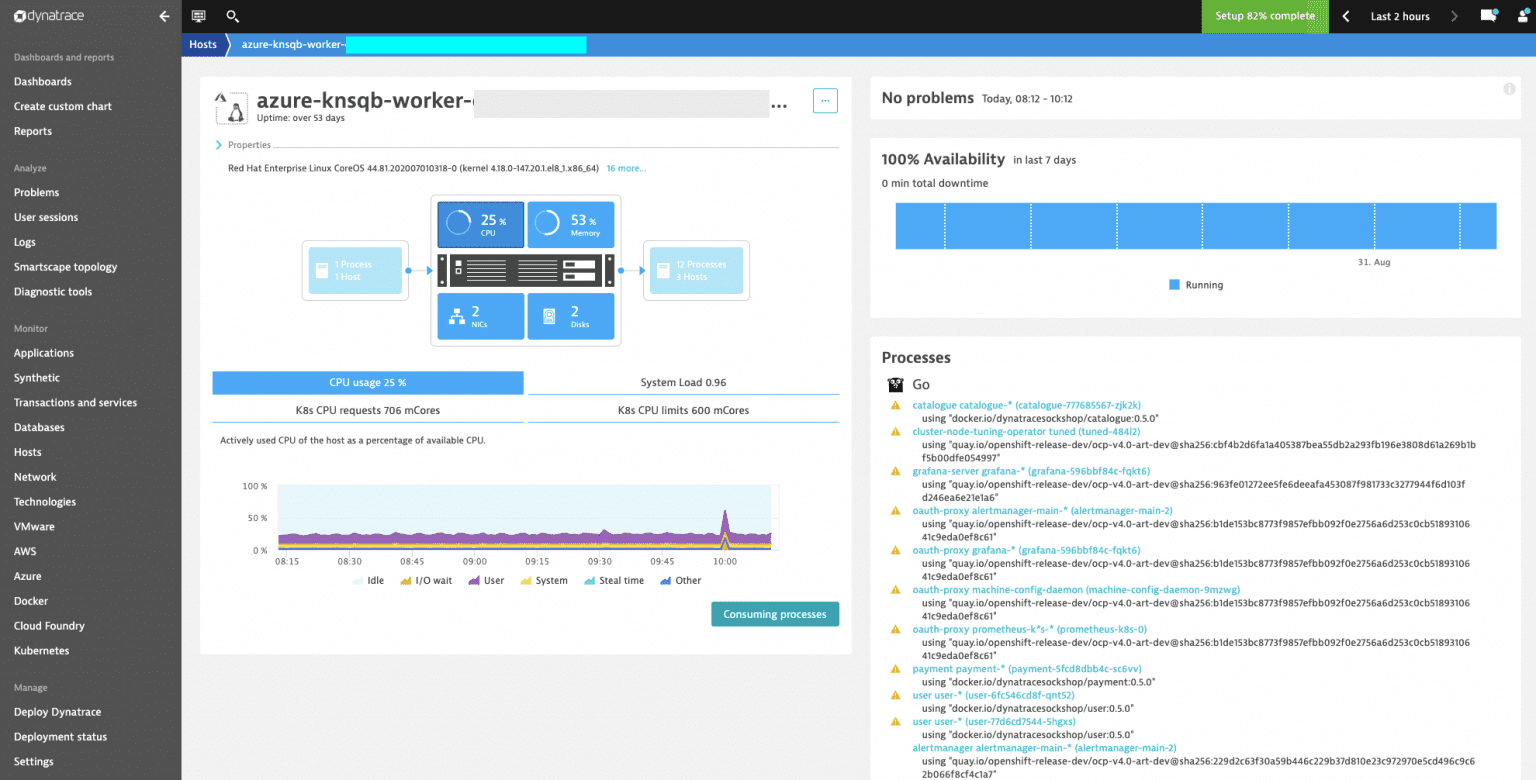Click the Dynatrace logo in the sidebar
Viewport: 1536px width, 780px height.
pos(45,15)
